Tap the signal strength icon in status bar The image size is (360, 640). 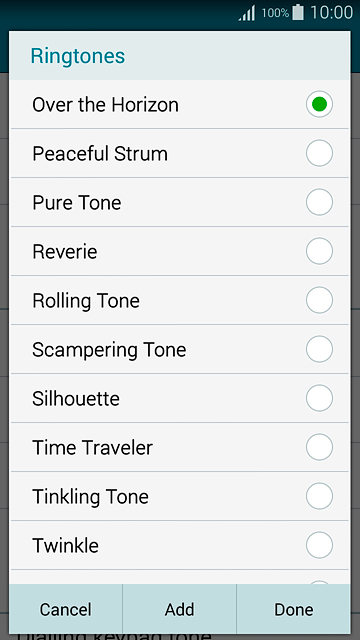[x=247, y=13]
